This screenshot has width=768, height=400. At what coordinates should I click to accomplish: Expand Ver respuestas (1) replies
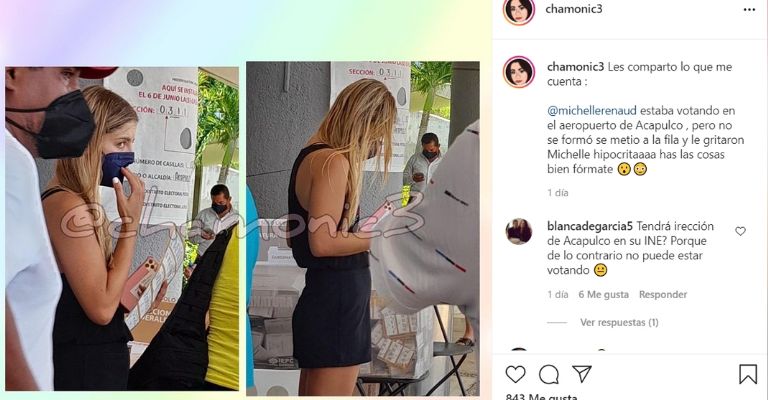tap(619, 322)
